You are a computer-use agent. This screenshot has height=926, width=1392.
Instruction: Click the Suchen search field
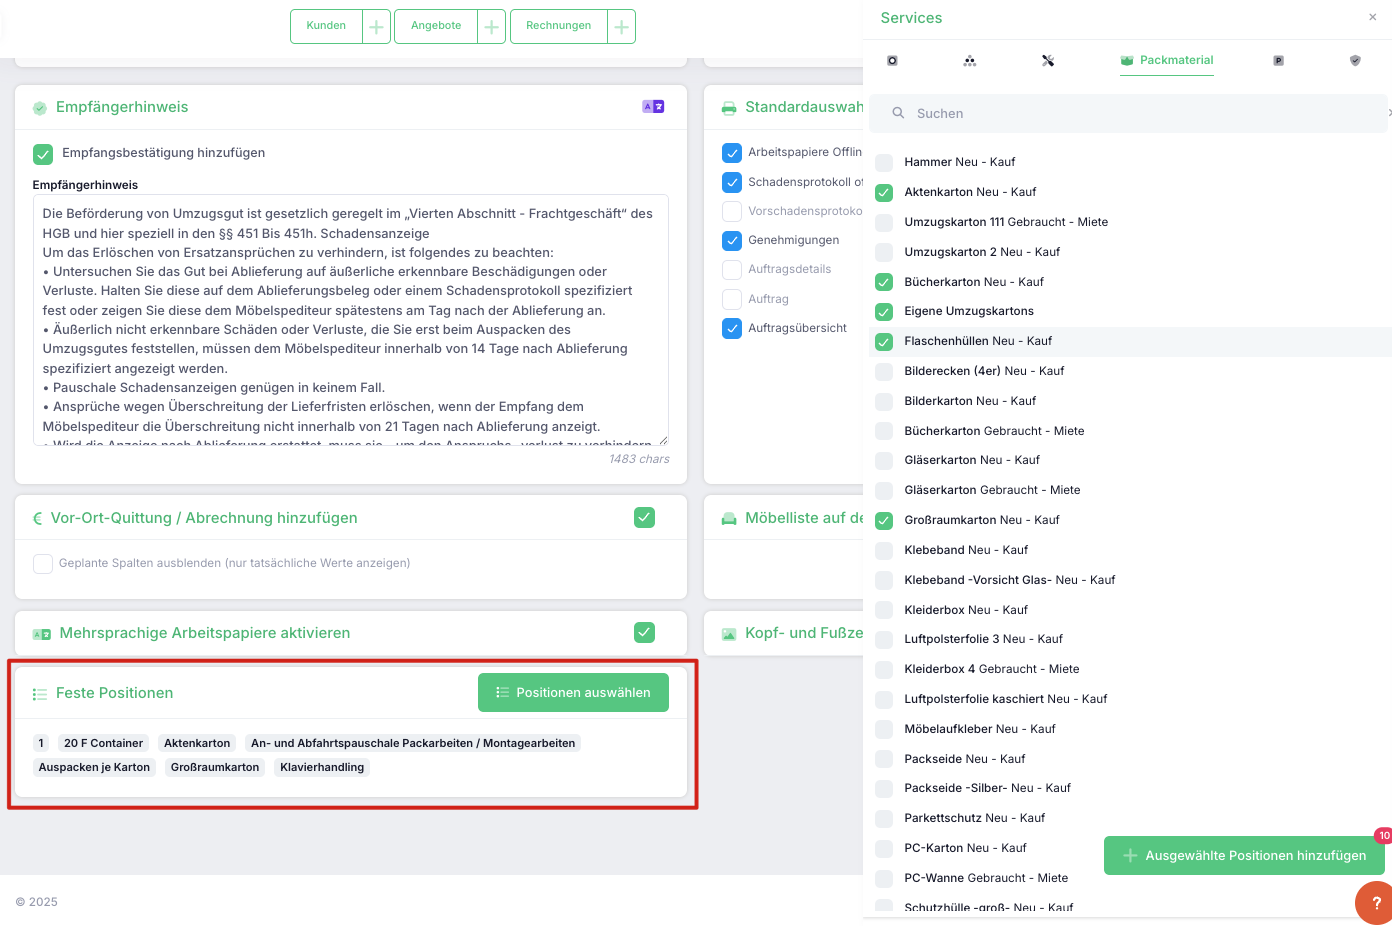pyautogui.click(x=1128, y=114)
